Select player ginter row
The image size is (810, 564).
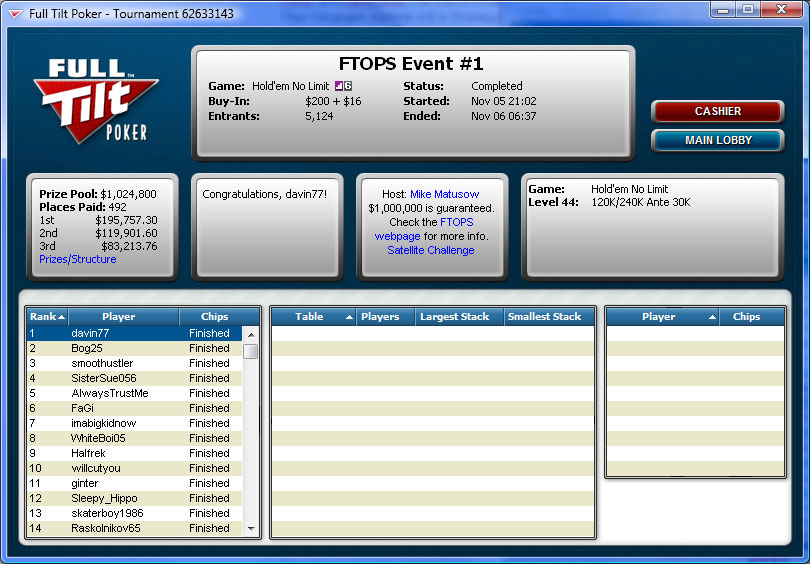click(134, 483)
